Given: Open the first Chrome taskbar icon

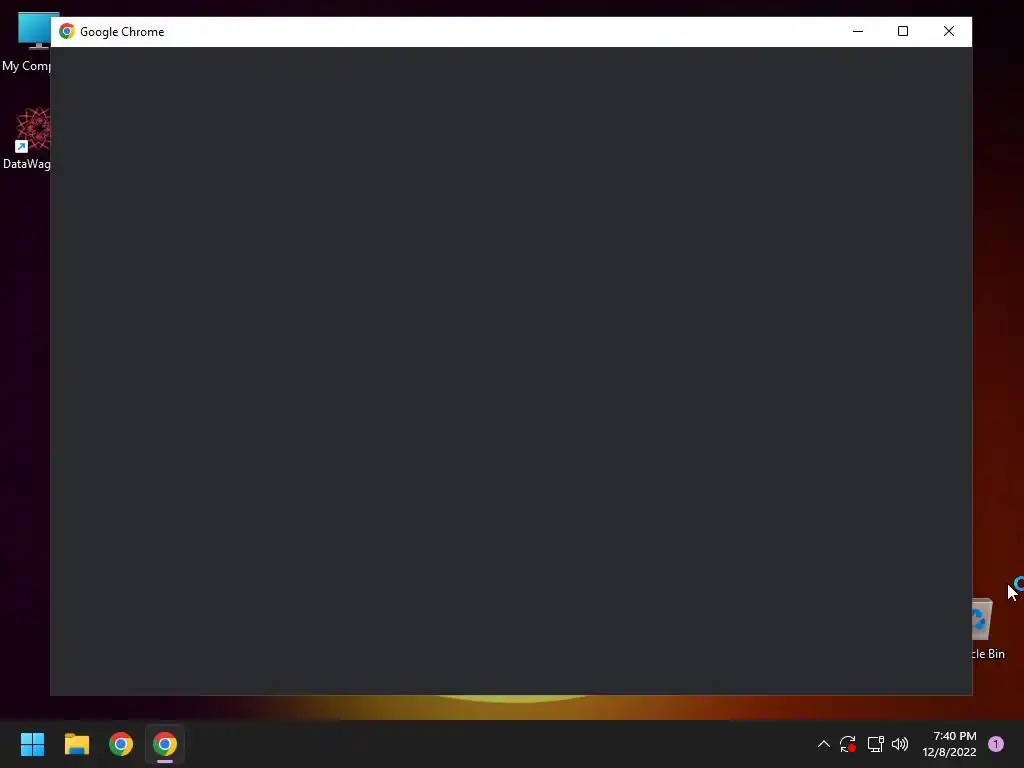Looking at the screenshot, I should [x=121, y=744].
